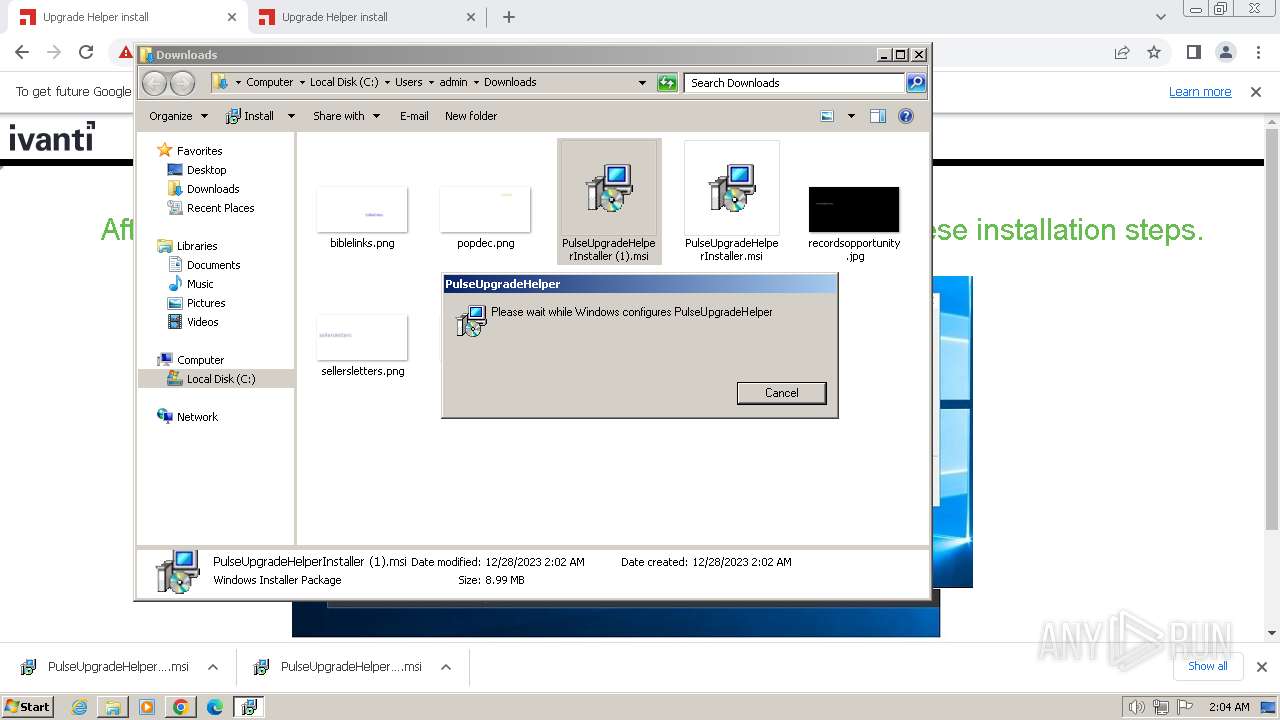
Task: Select Libraries in navigation pane
Action: point(197,246)
